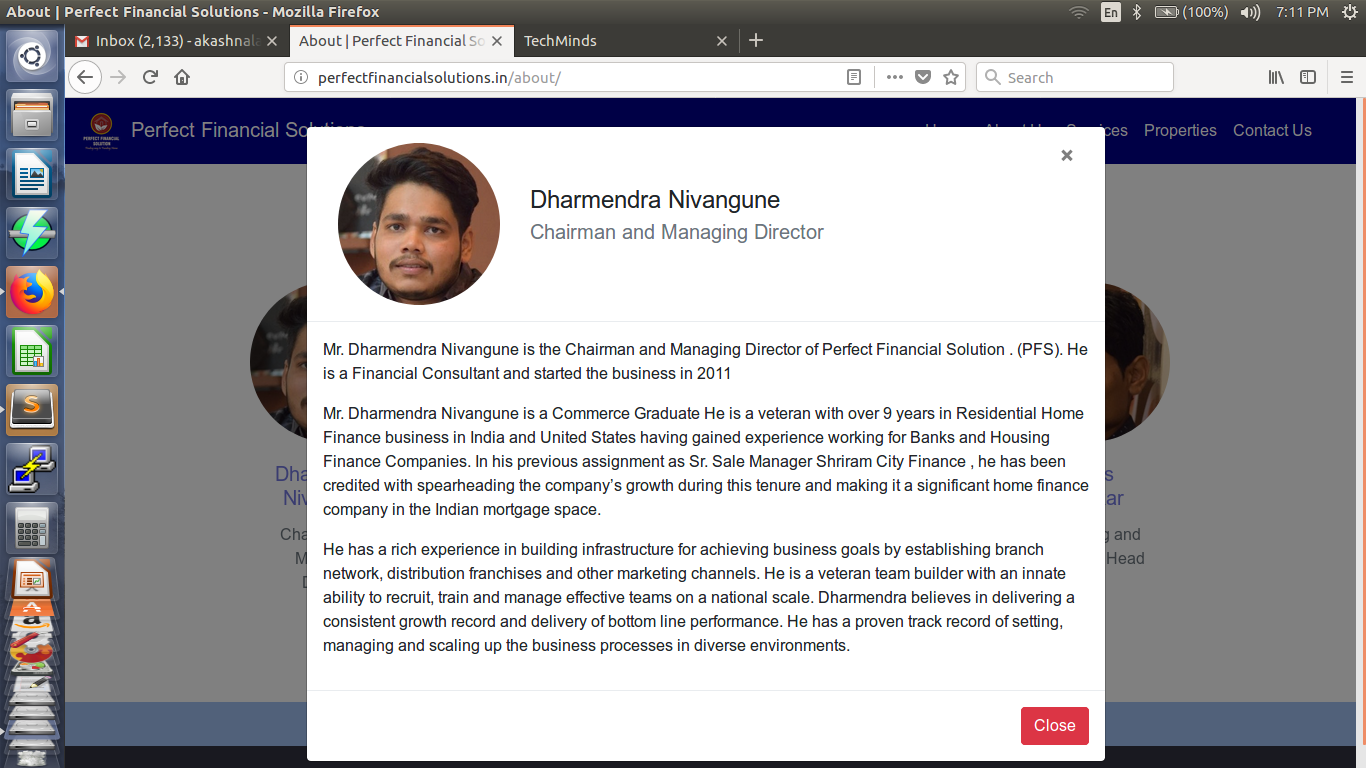Close the Inbox Gmail tab
Screen dimensions: 1366x768
[272, 41]
